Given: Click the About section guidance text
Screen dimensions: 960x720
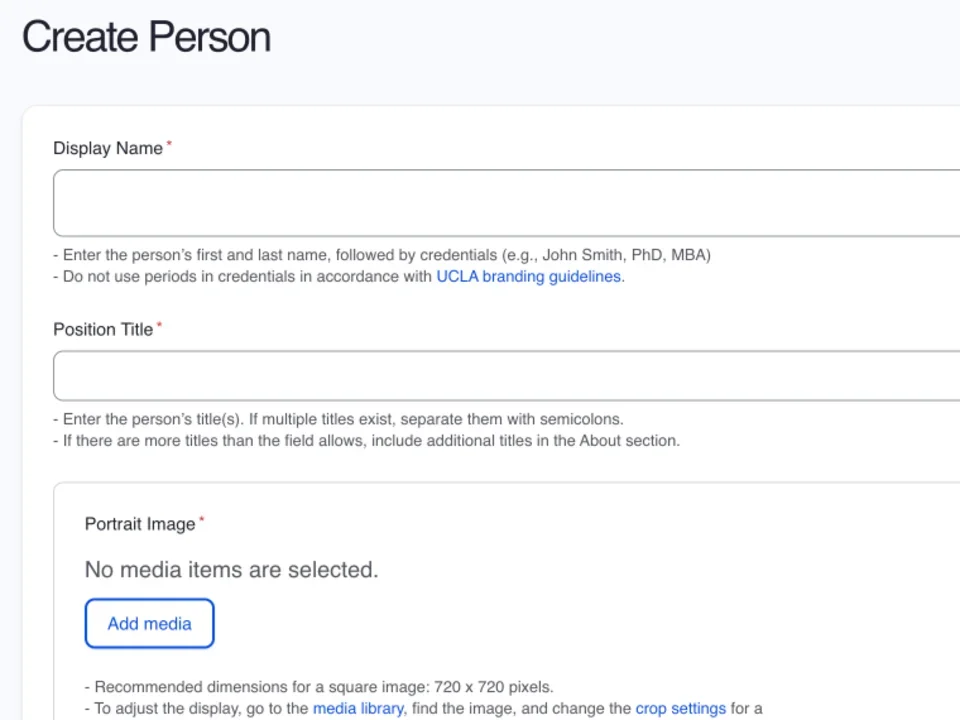Looking at the screenshot, I should point(367,440).
